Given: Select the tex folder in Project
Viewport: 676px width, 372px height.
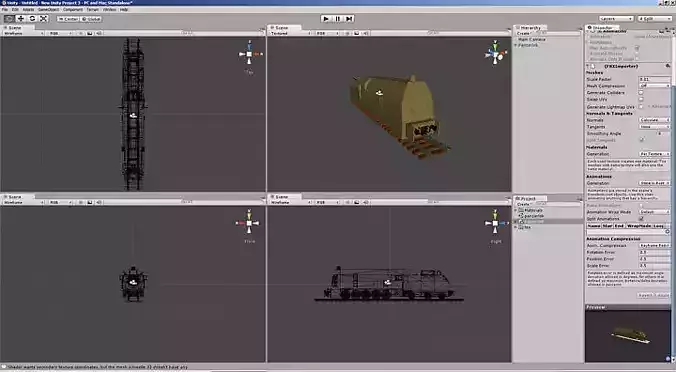Looking at the screenshot, I should click(x=526, y=227).
